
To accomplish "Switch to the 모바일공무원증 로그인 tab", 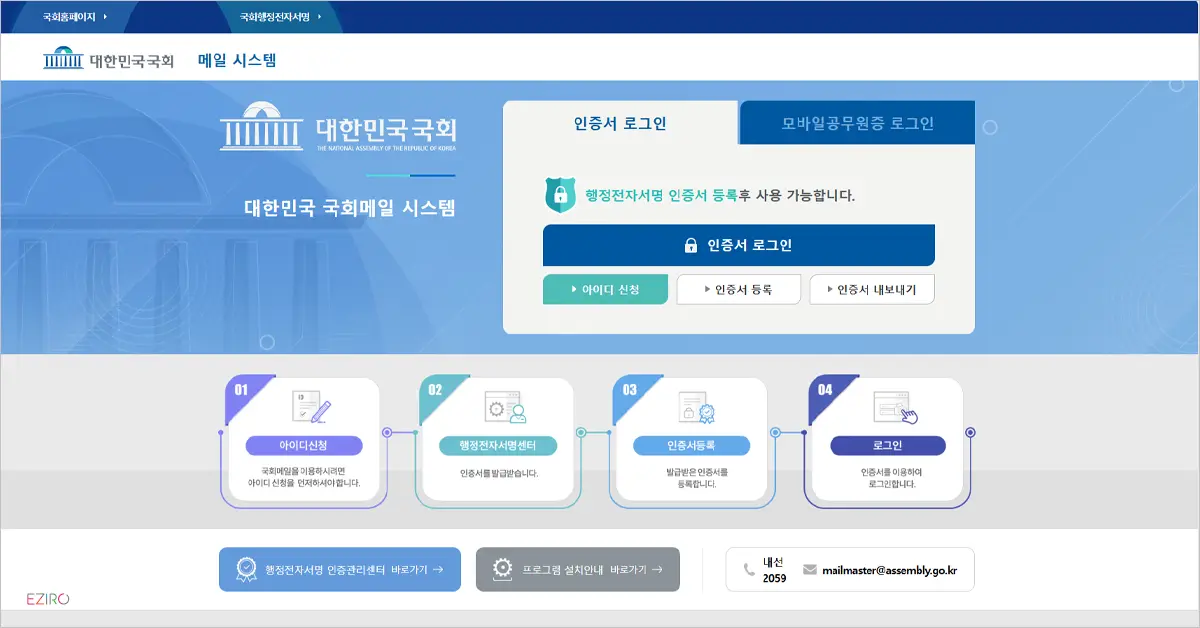I will tap(855, 122).
